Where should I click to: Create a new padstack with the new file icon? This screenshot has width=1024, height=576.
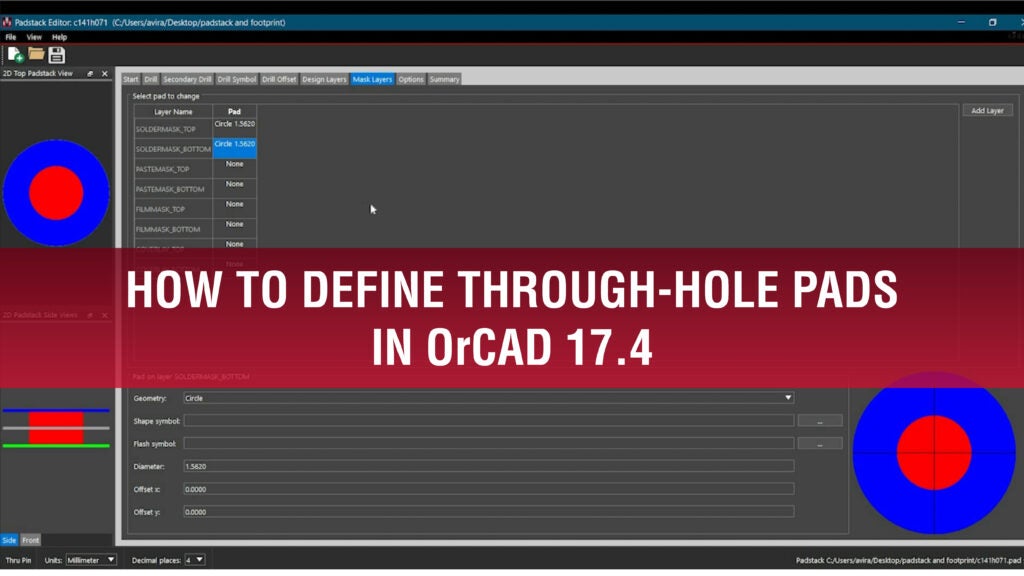[x=15, y=55]
